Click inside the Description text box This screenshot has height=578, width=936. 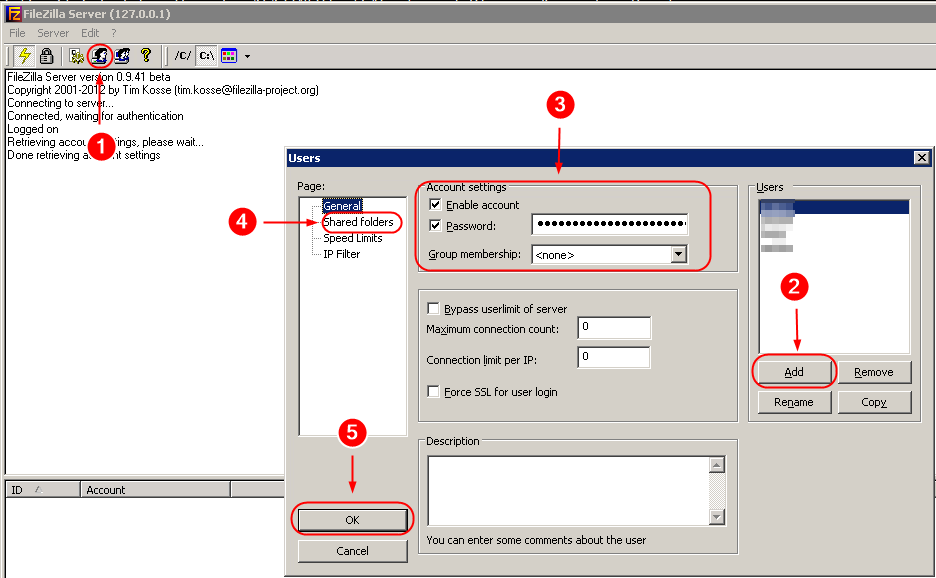[568, 491]
